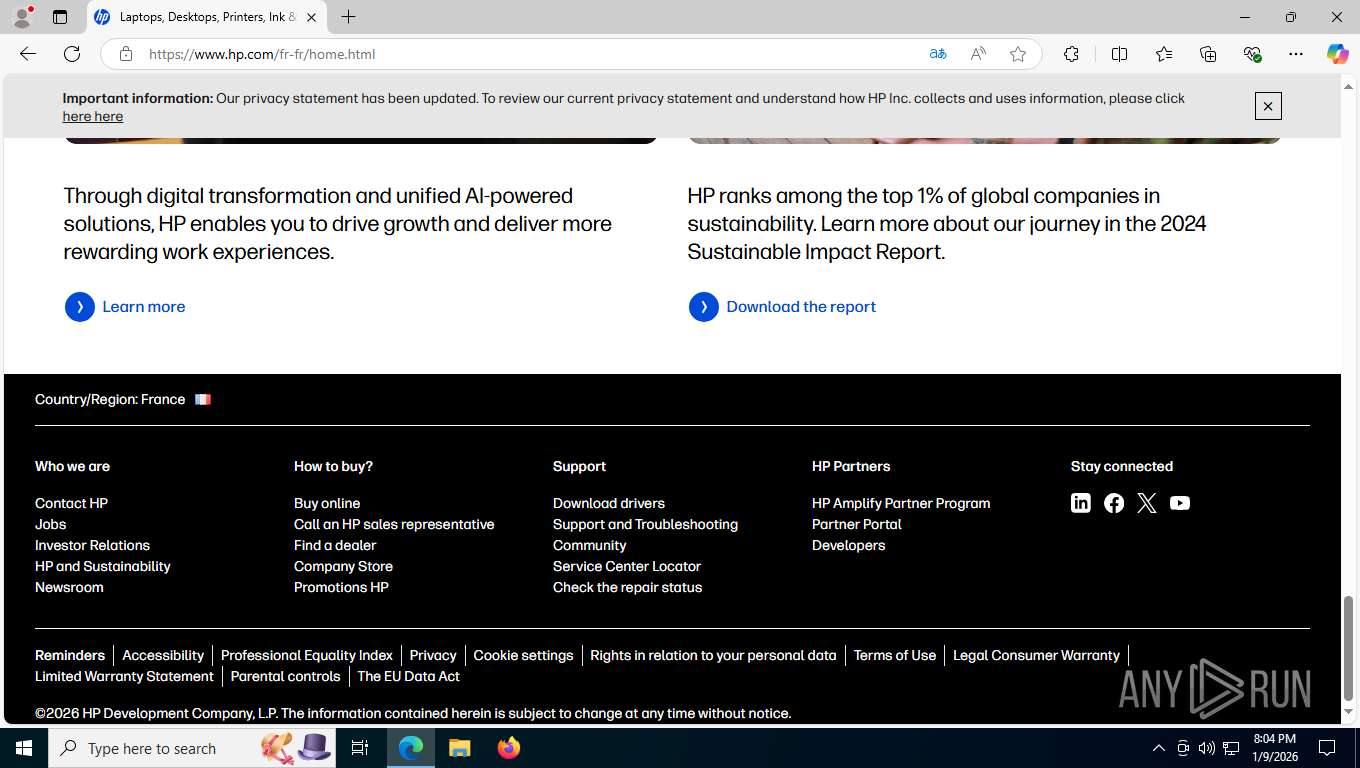
Task: Open HP LinkedIn page icon
Action: click(1081, 503)
